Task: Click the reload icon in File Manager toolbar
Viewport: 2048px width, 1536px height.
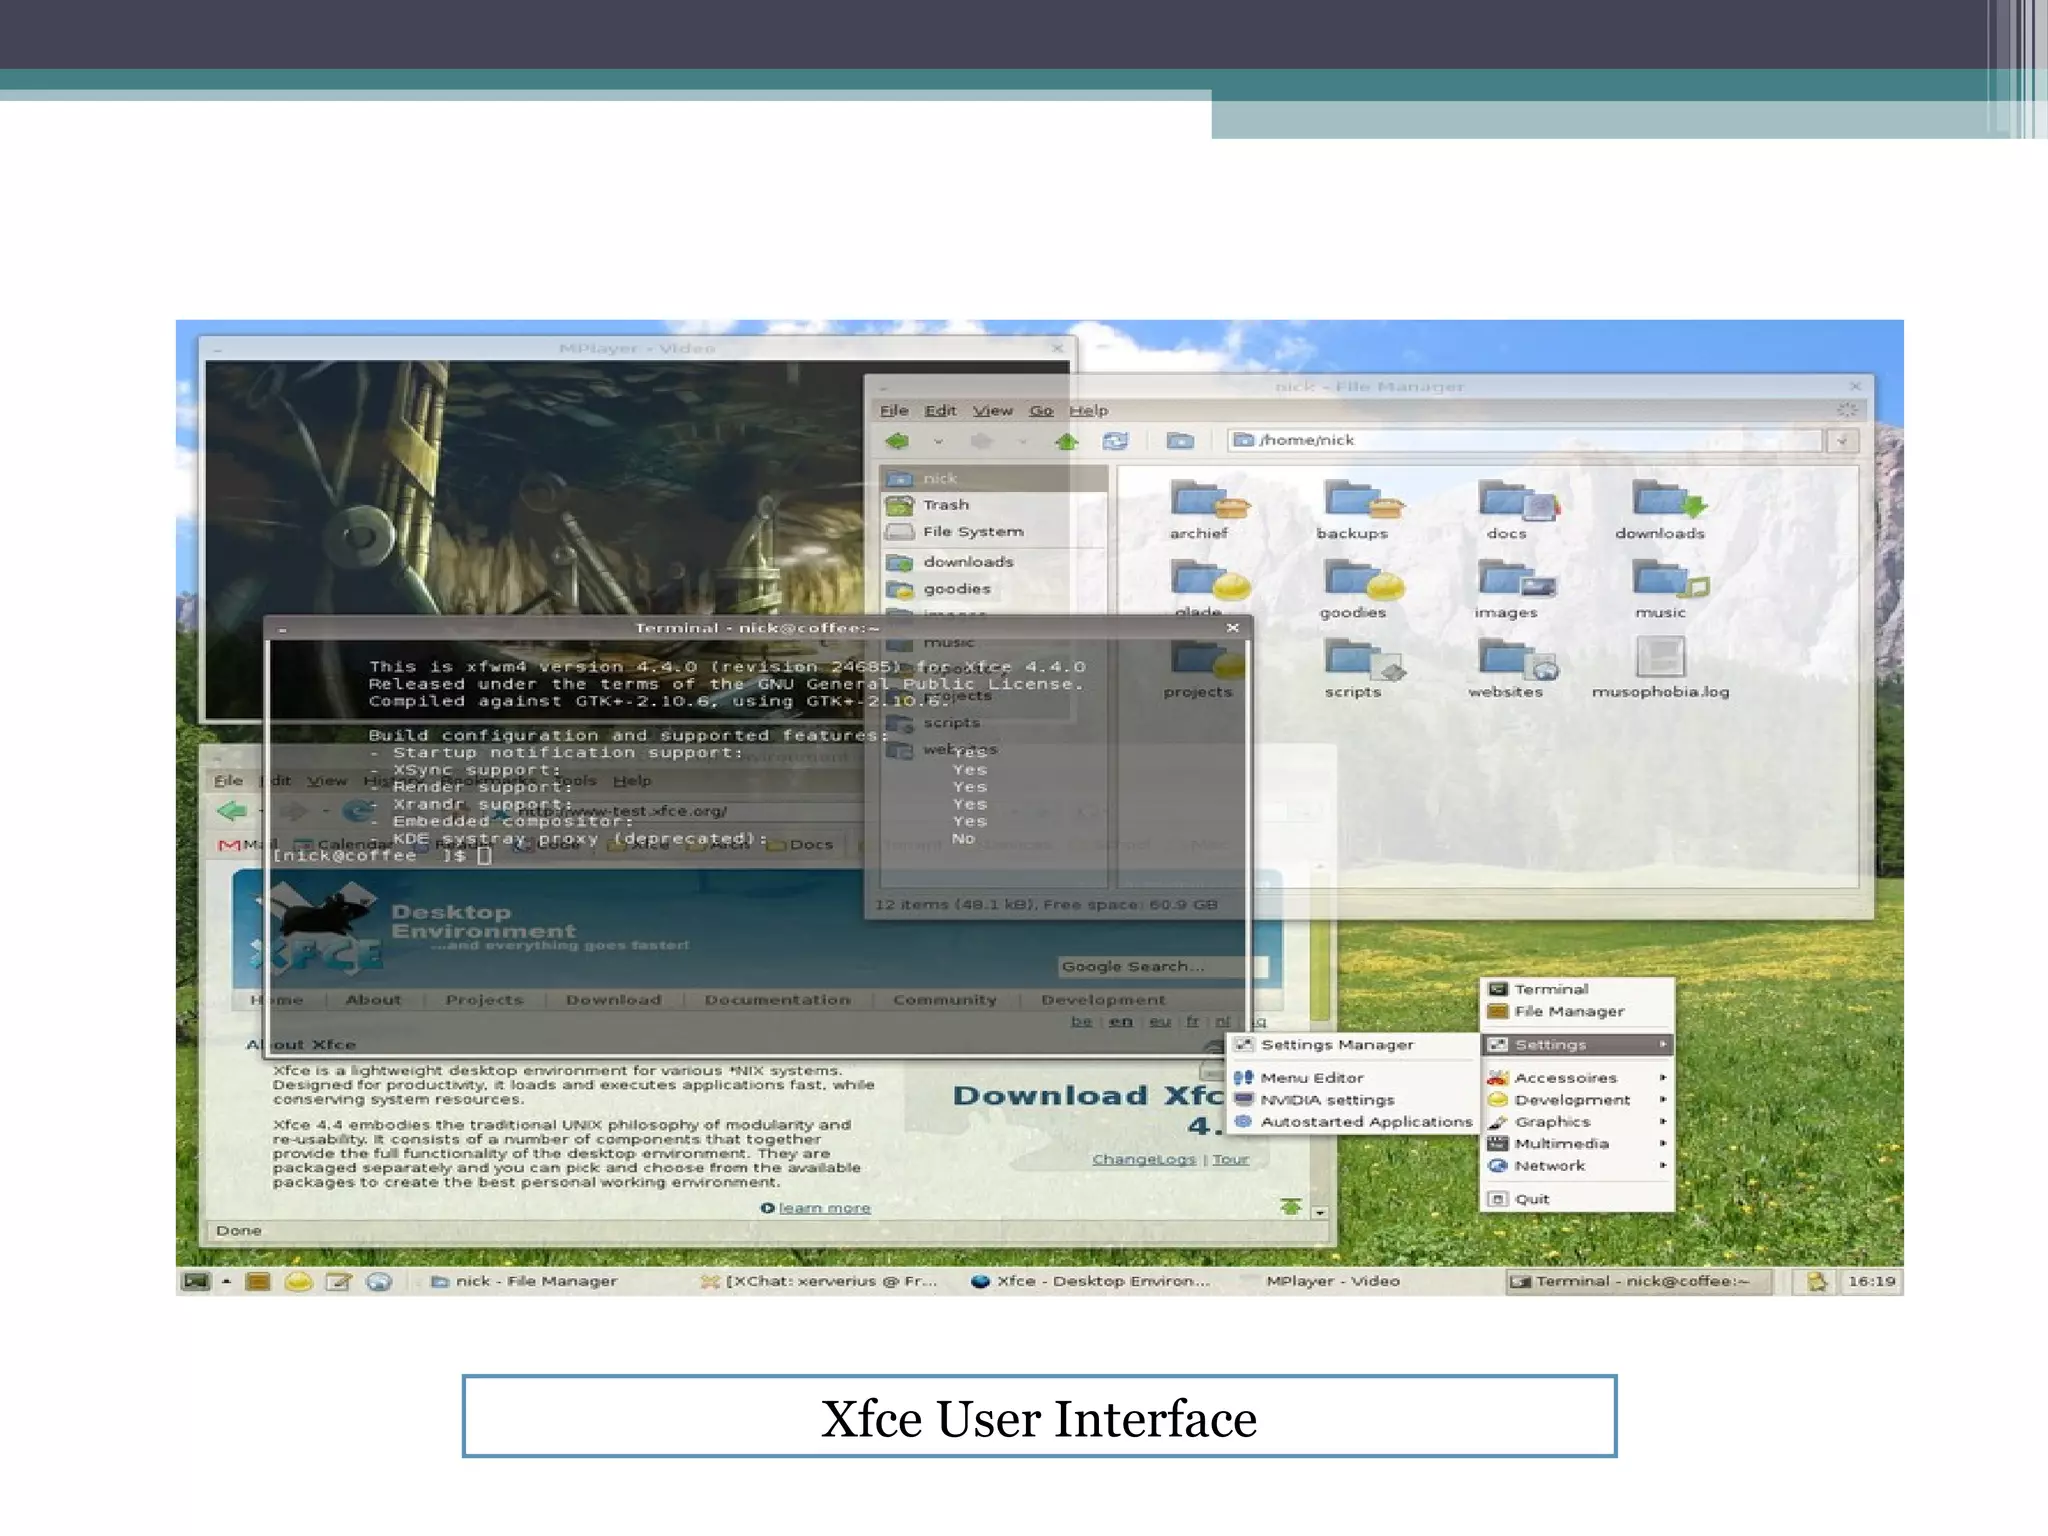Action: (x=1115, y=441)
